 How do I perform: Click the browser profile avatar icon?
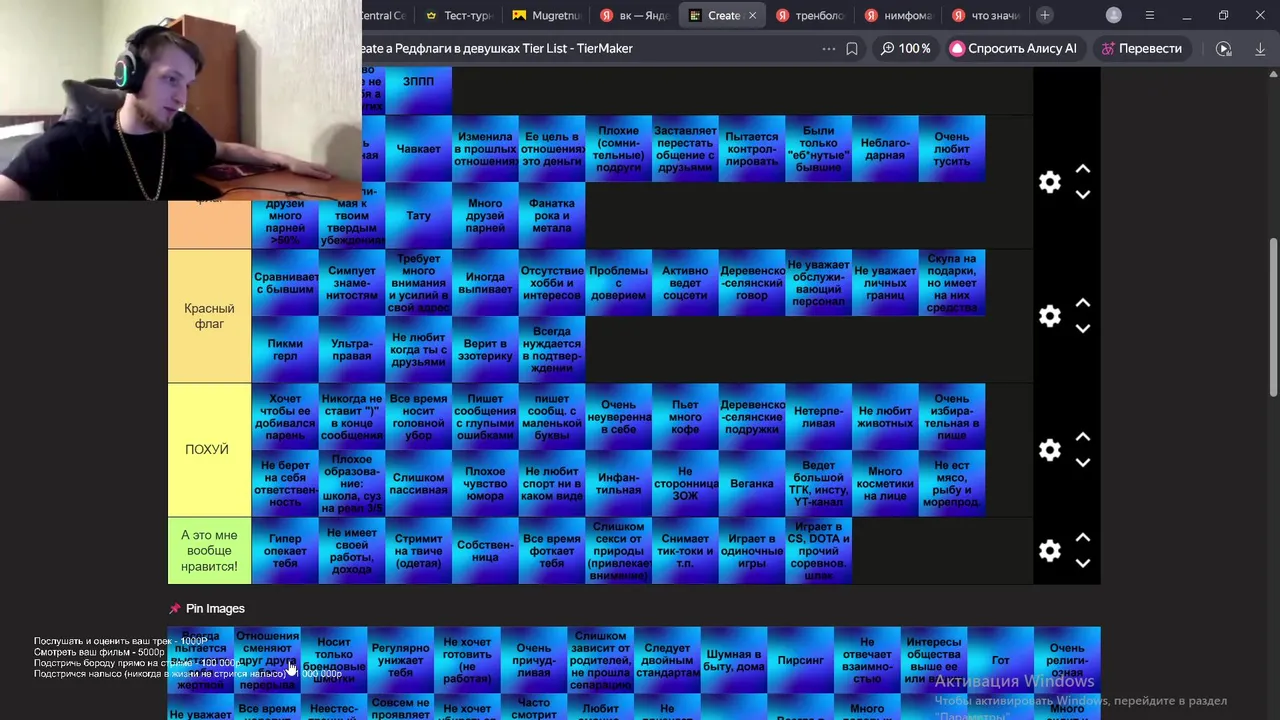(x=1114, y=15)
